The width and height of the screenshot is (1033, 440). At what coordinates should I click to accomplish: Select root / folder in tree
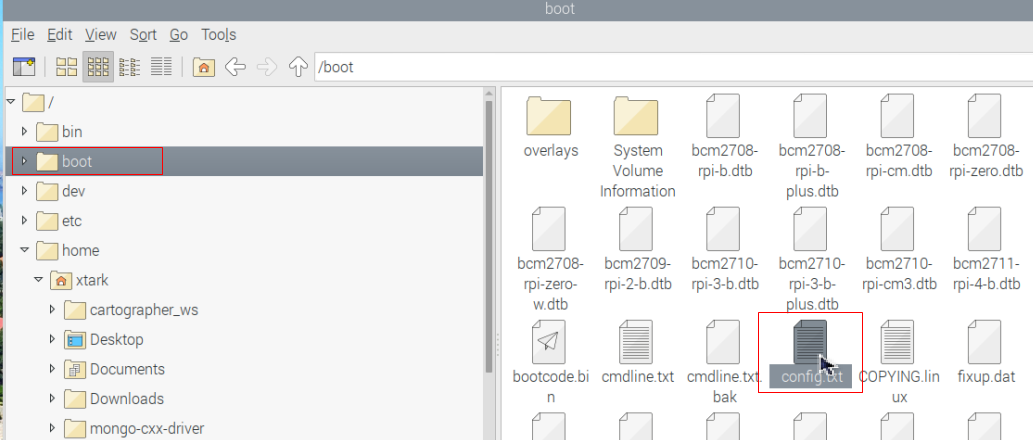click(x=37, y=102)
